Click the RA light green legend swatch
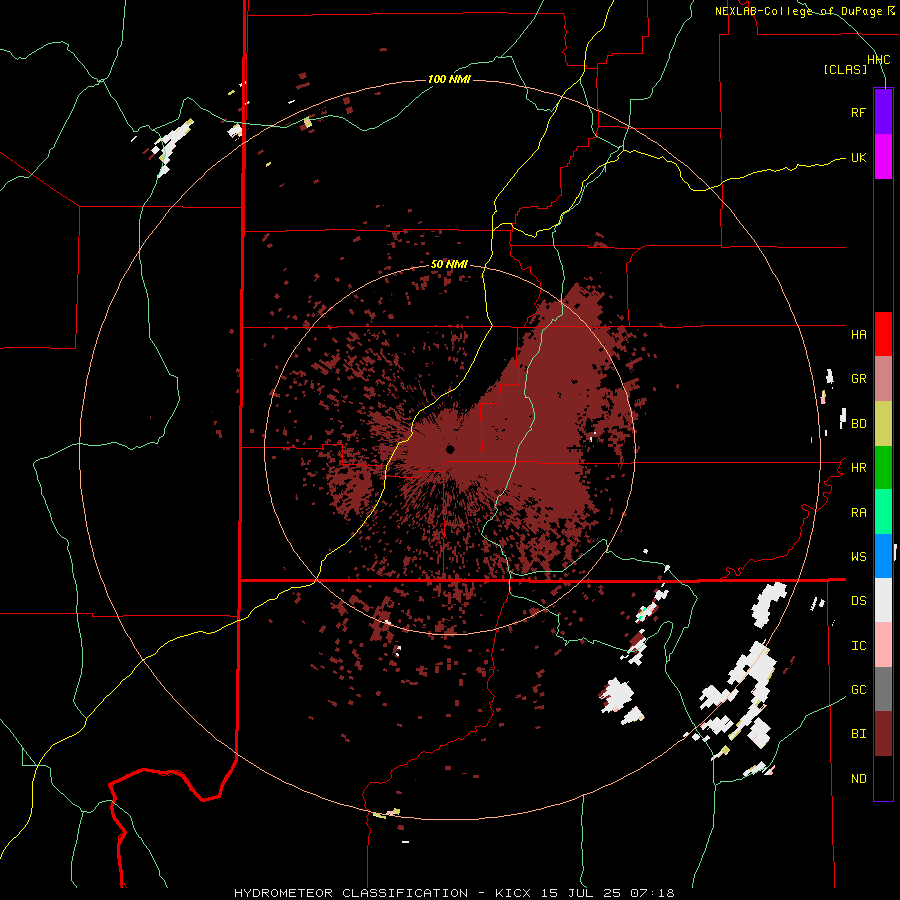 coord(883,512)
